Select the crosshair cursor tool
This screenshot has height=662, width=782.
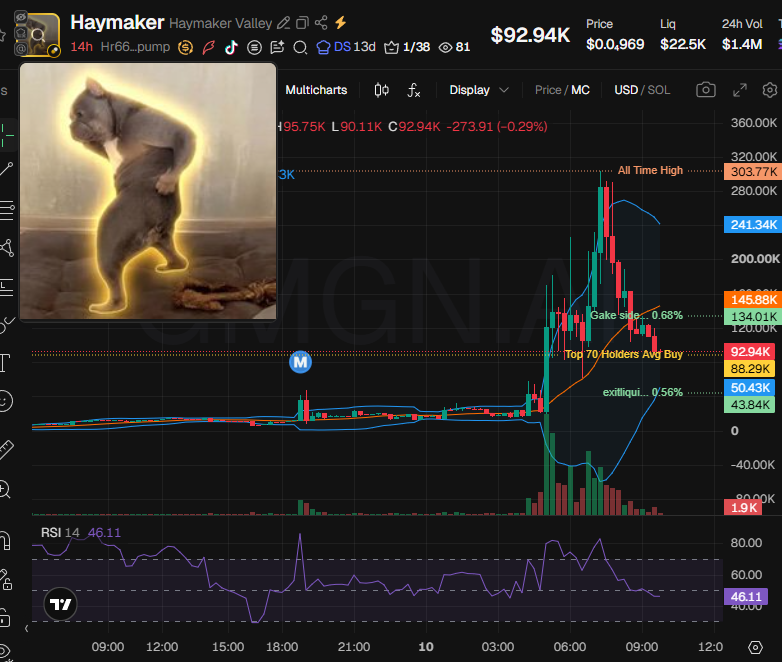pos(7,135)
